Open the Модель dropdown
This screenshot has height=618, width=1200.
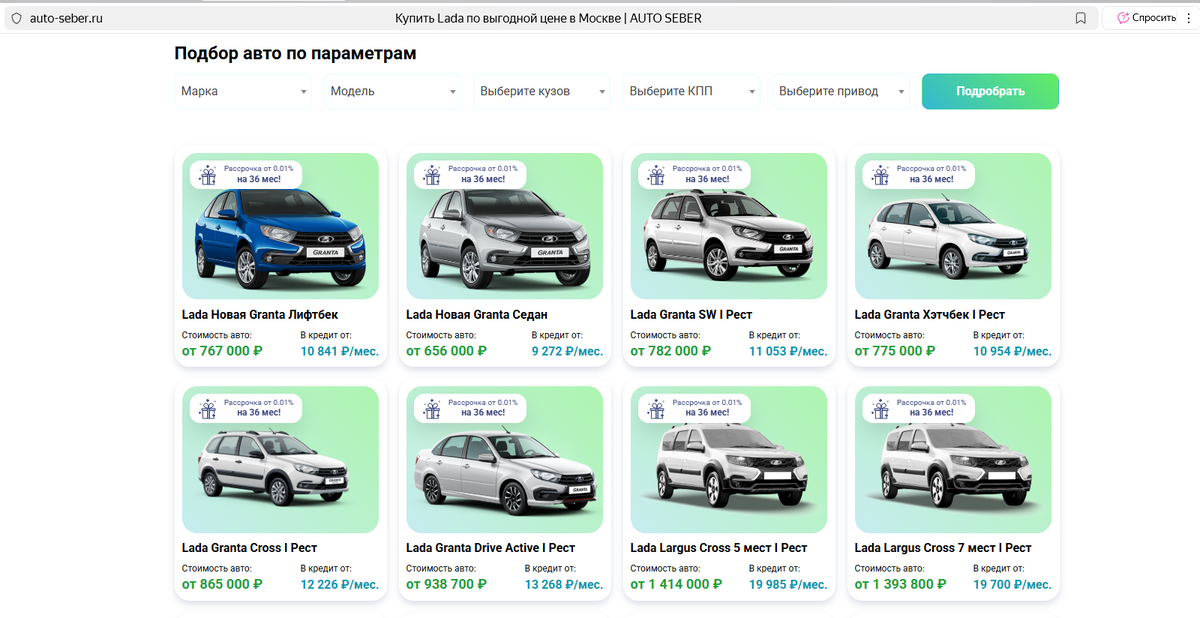392,91
